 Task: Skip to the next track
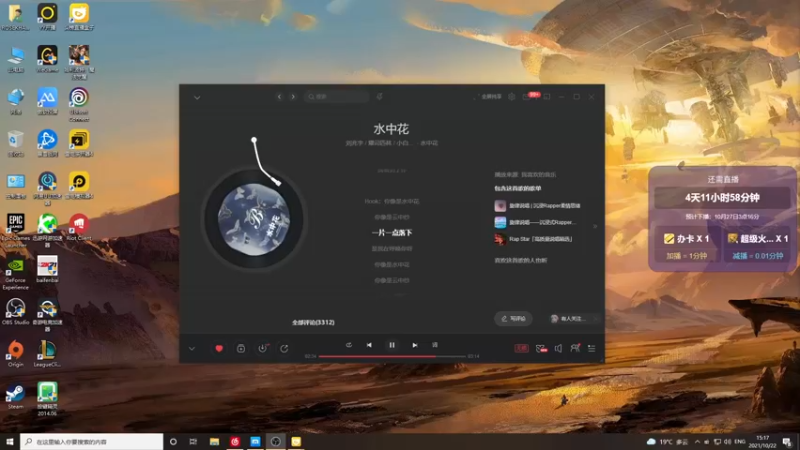[415, 345]
